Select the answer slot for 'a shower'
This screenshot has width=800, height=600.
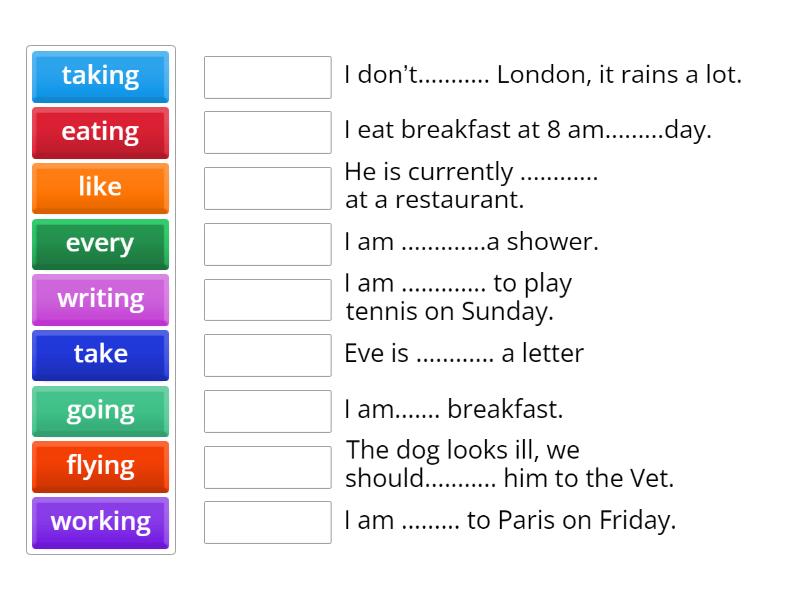point(267,244)
